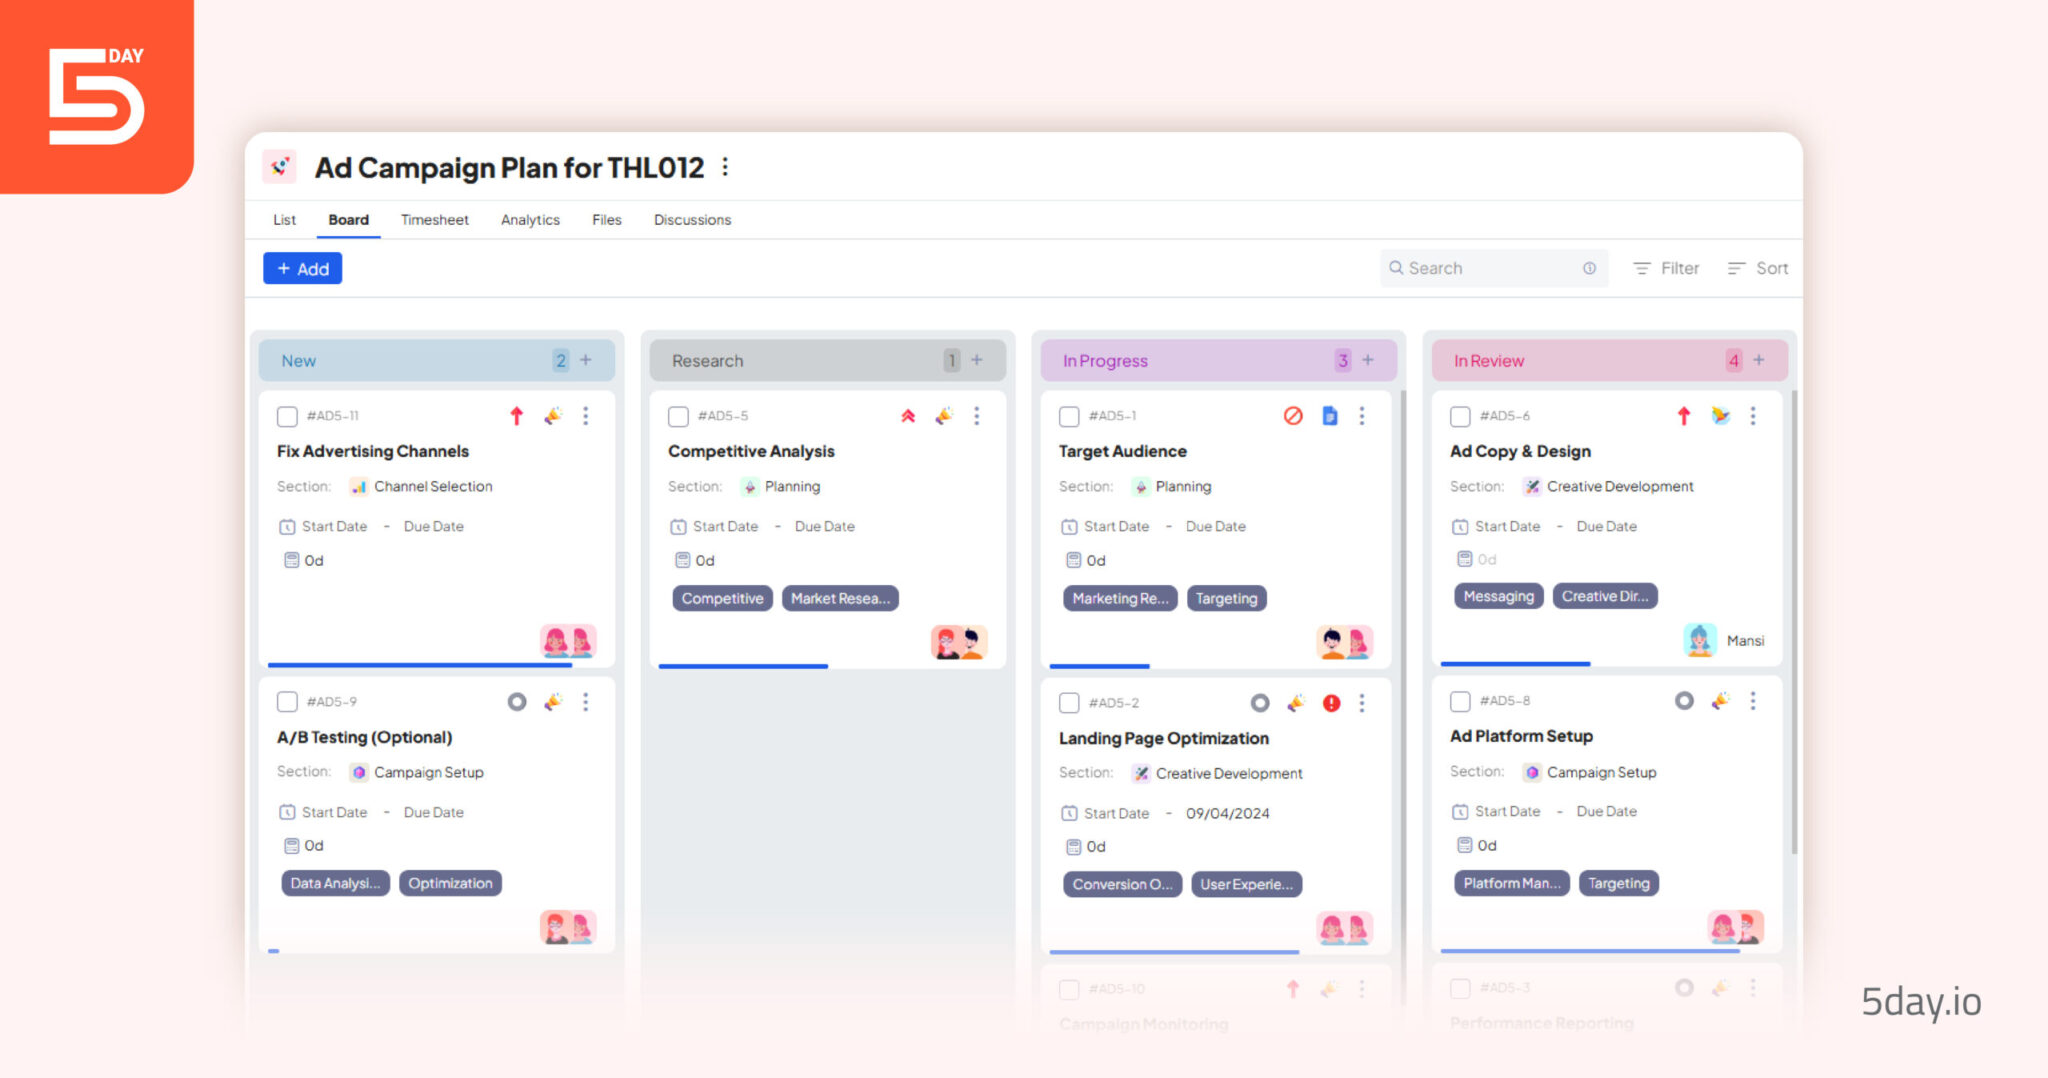The image size is (2048, 1078).
Task: Open the document icon on the Target Audience card
Action: tap(1329, 416)
